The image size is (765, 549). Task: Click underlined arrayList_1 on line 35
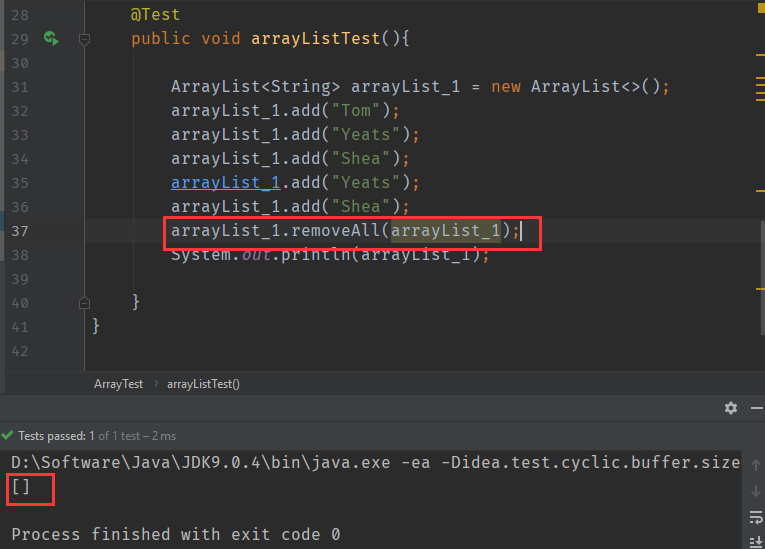click(x=226, y=183)
